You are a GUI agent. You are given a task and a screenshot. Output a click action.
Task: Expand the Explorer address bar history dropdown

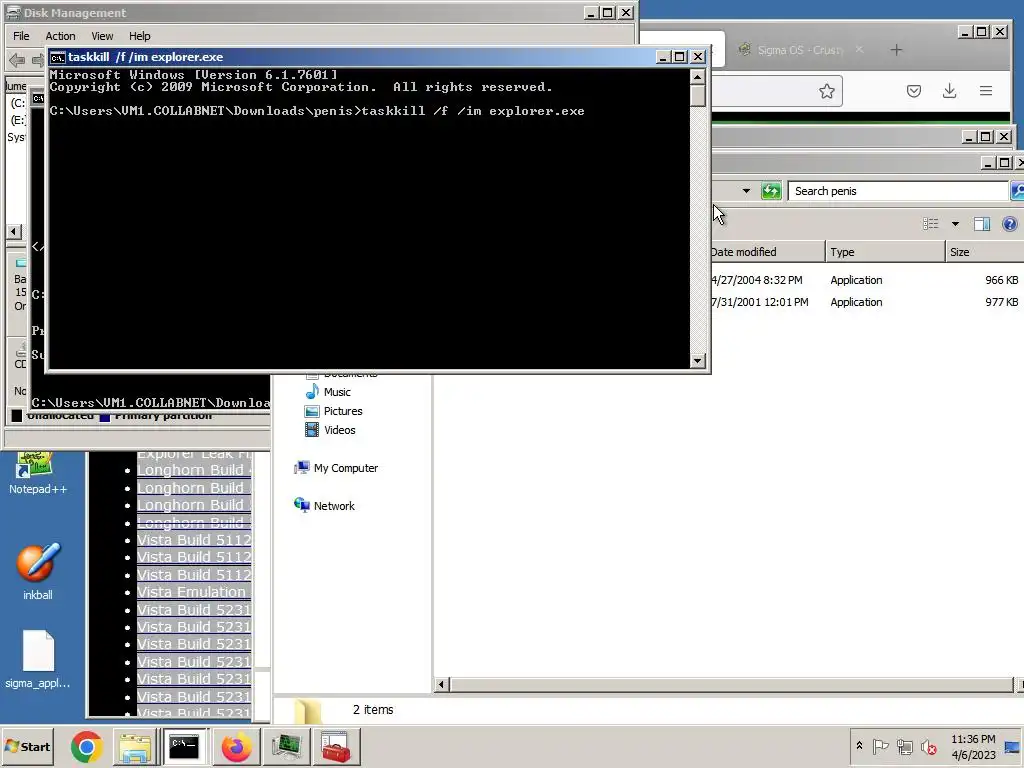pyautogui.click(x=746, y=191)
